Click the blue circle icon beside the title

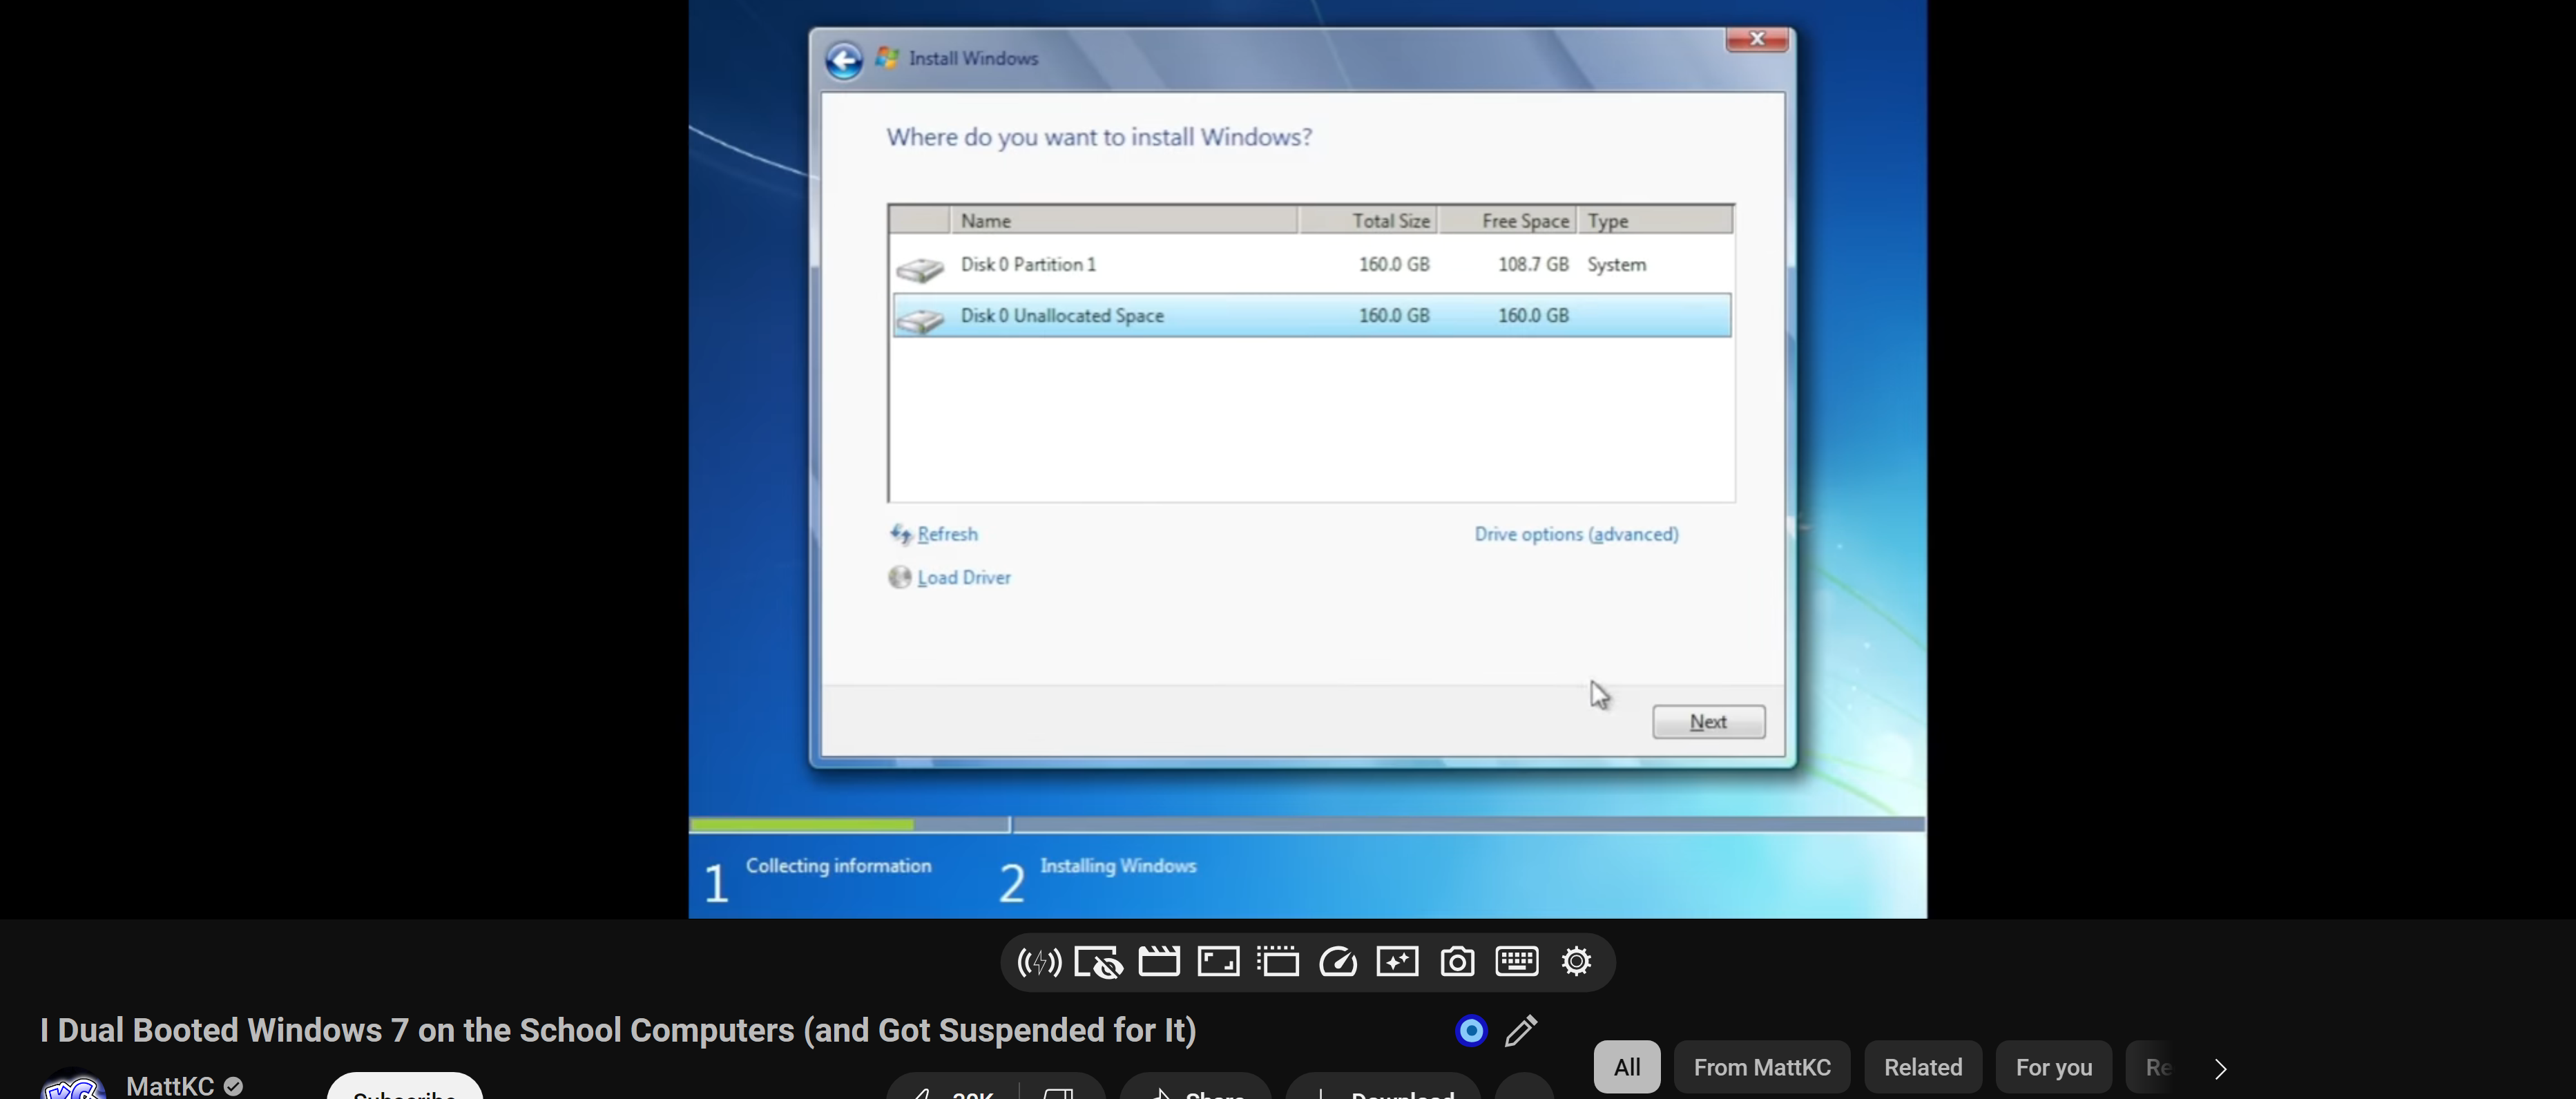tap(1471, 1030)
